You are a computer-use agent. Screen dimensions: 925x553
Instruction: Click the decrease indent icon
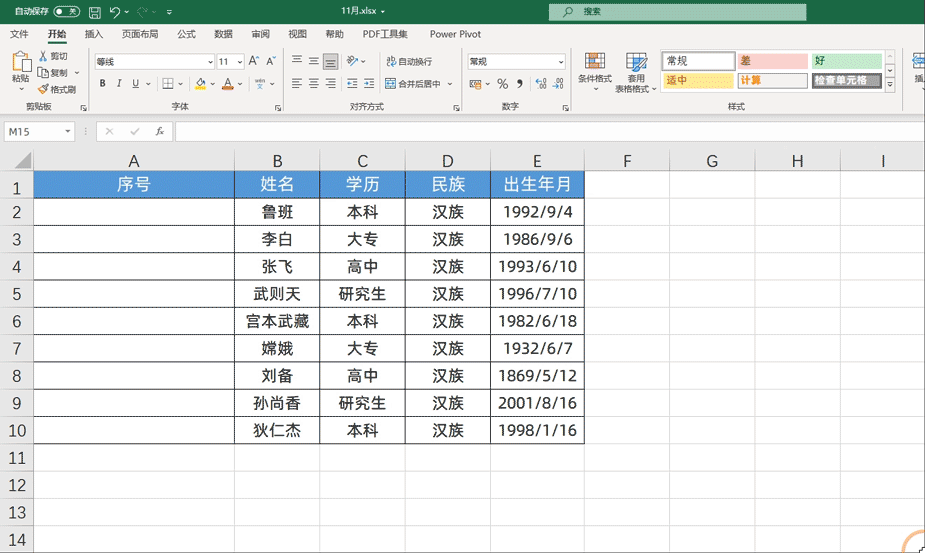pyautogui.click(x=352, y=84)
